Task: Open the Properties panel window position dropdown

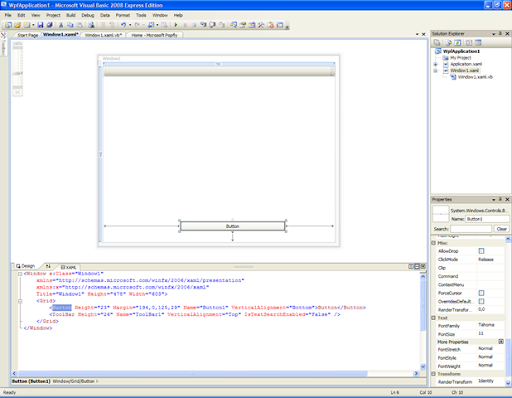Action: click(494, 199)
